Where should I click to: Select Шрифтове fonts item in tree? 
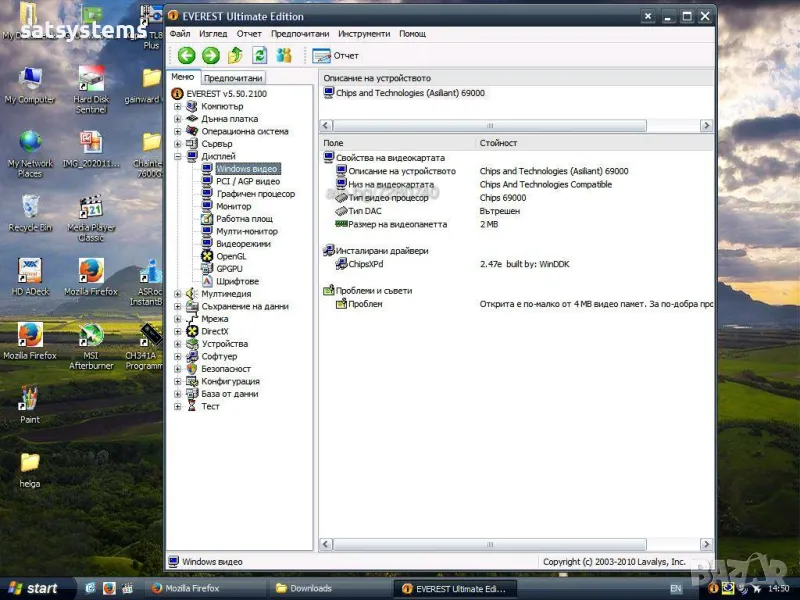[x=237, y=281]
